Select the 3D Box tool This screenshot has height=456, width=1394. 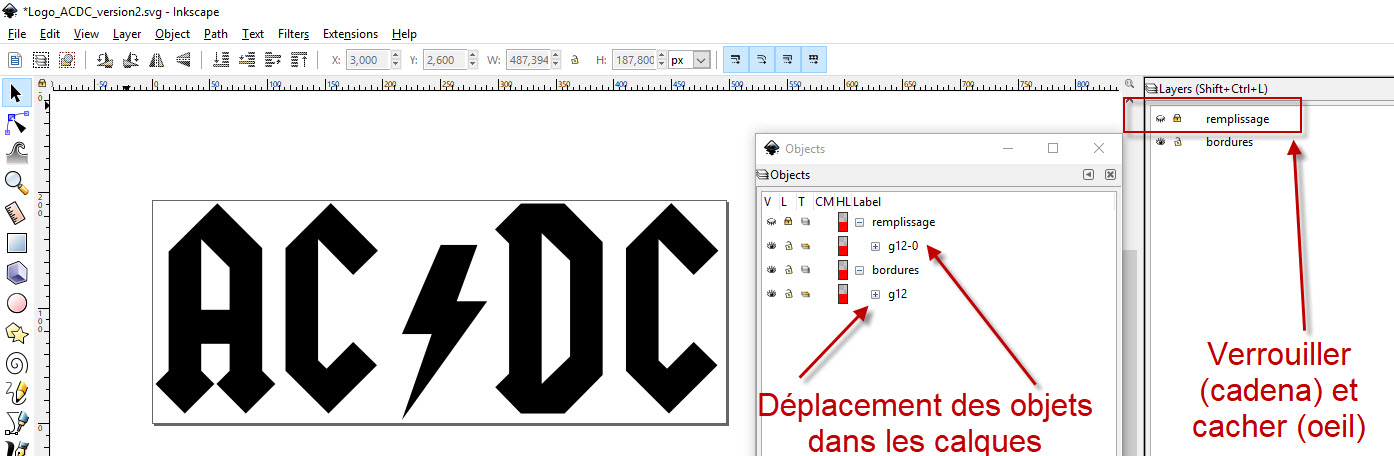(16, 272)
